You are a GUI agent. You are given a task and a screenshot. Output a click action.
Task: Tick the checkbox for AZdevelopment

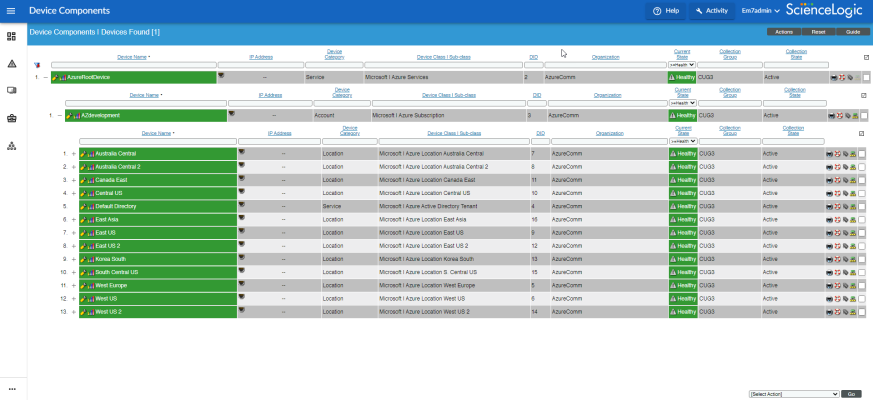click(x=864, y=116)
